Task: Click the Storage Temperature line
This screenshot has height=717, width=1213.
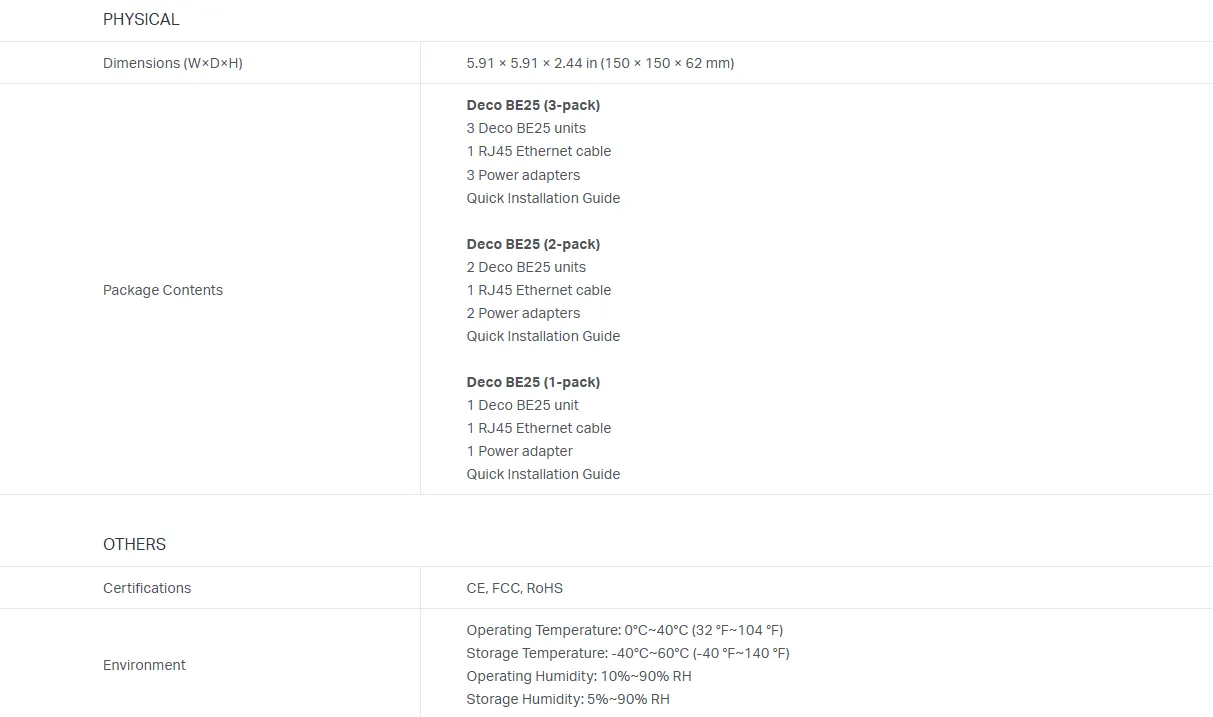Action: click(628, 653)
